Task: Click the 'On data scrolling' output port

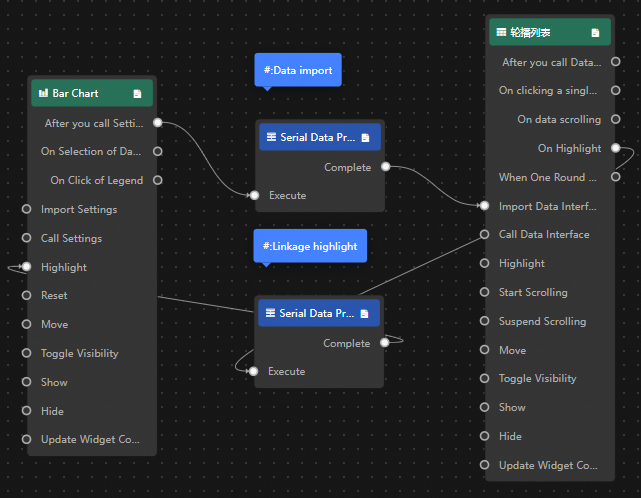Action: coord(616,119)
